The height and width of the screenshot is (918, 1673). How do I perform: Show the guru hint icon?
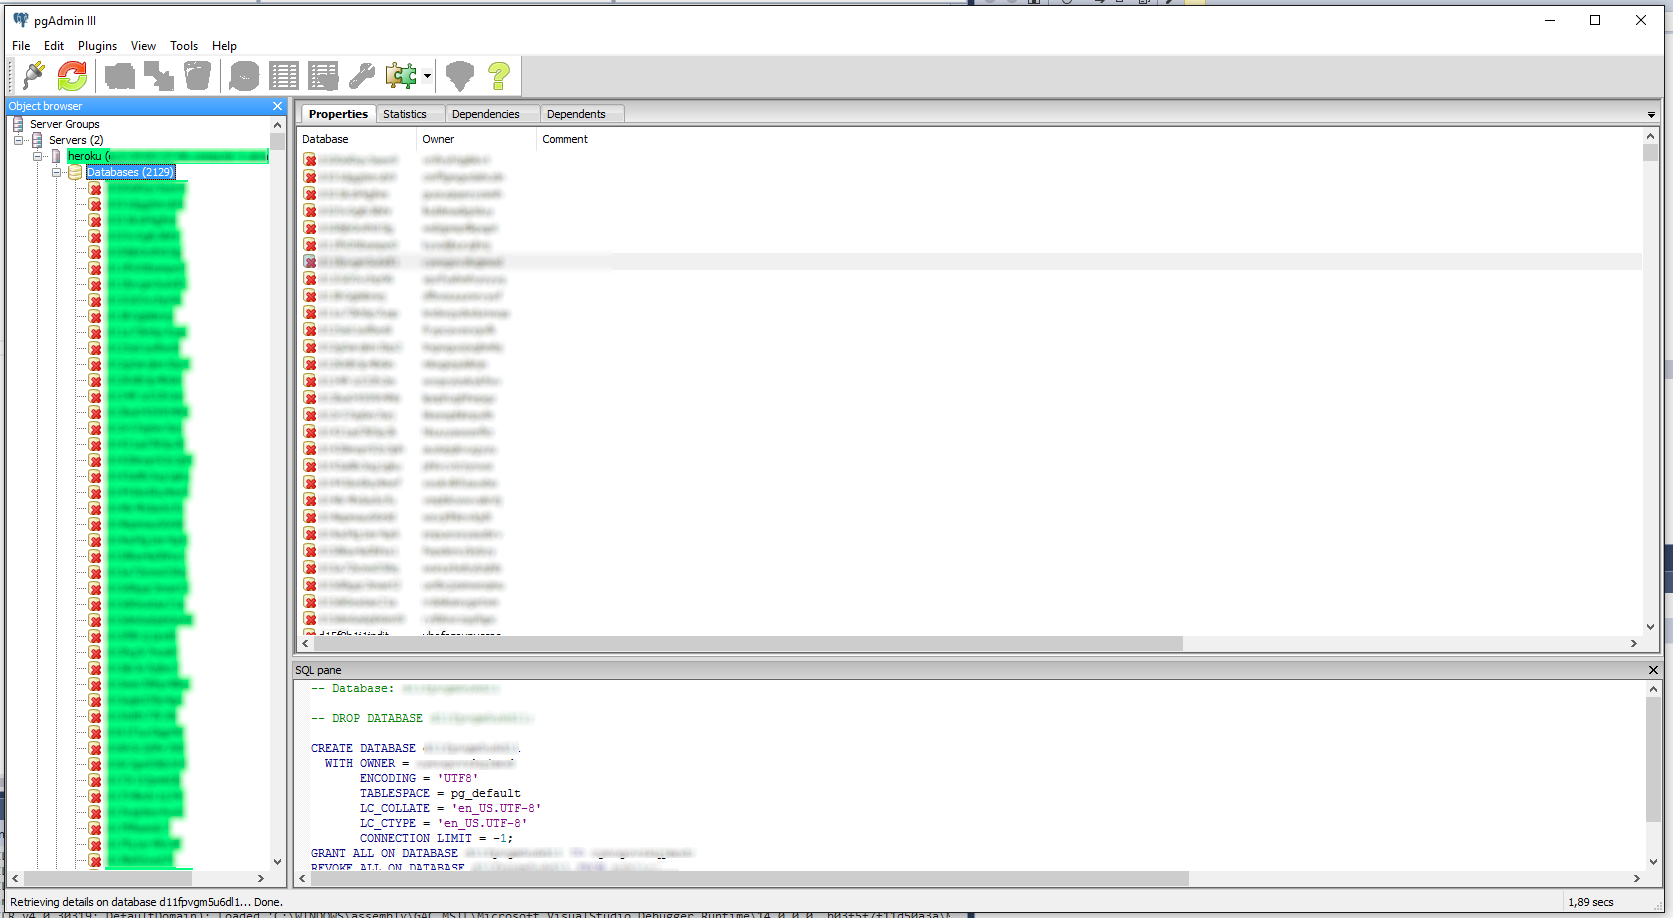[460, 75]
